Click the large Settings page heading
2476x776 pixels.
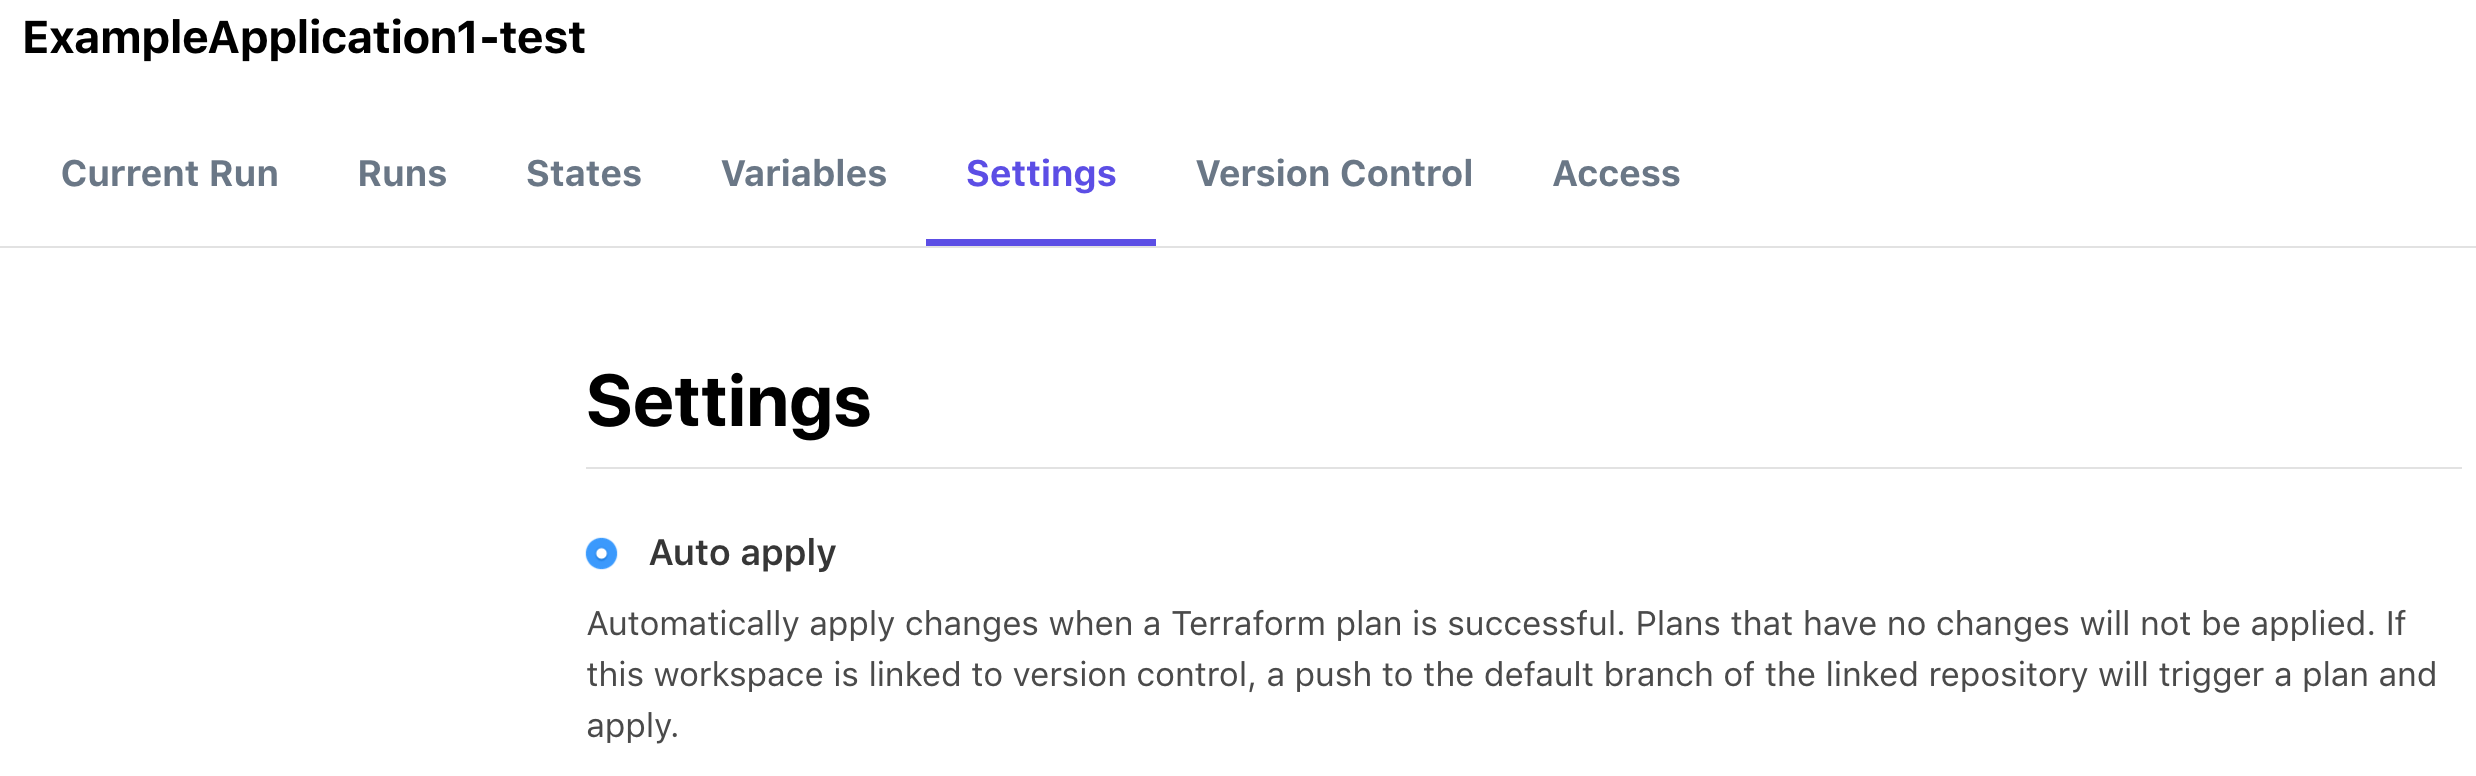(729, 402)
